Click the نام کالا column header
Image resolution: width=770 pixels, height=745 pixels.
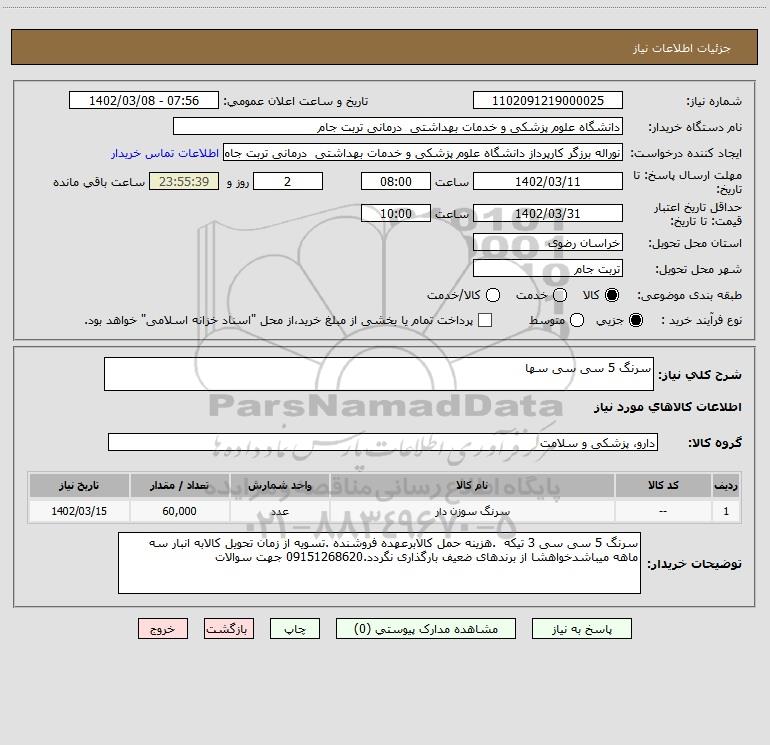click(x=472, y=485)
